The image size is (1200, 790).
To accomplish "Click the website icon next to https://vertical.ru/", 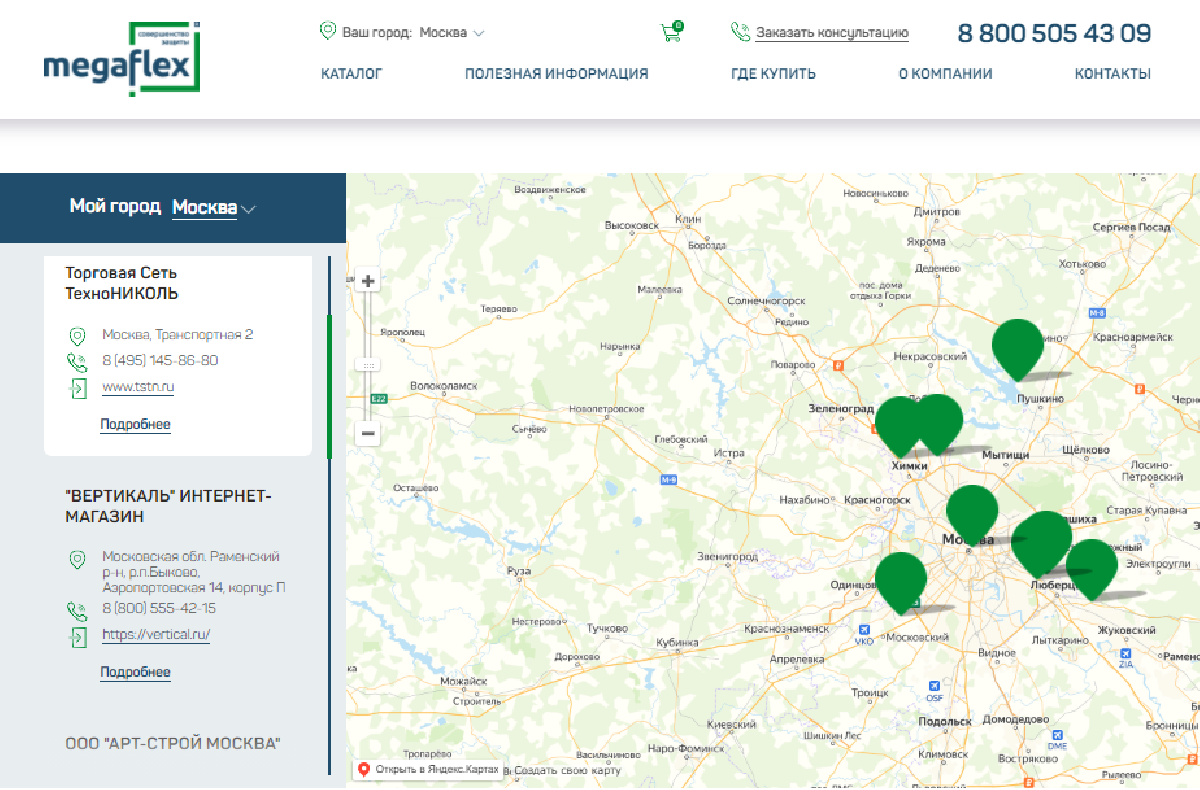I will (77, 636).
